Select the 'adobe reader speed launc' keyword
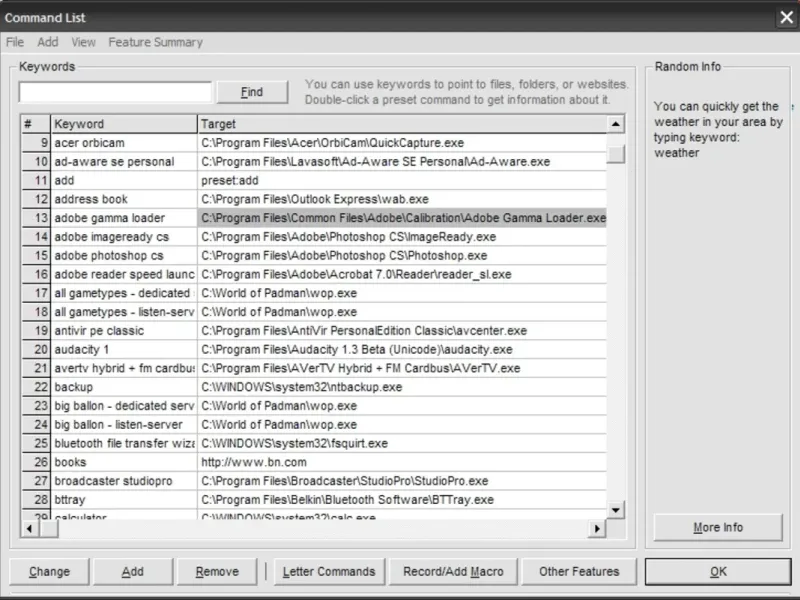800x600 pixels. (x=124, y=274)
